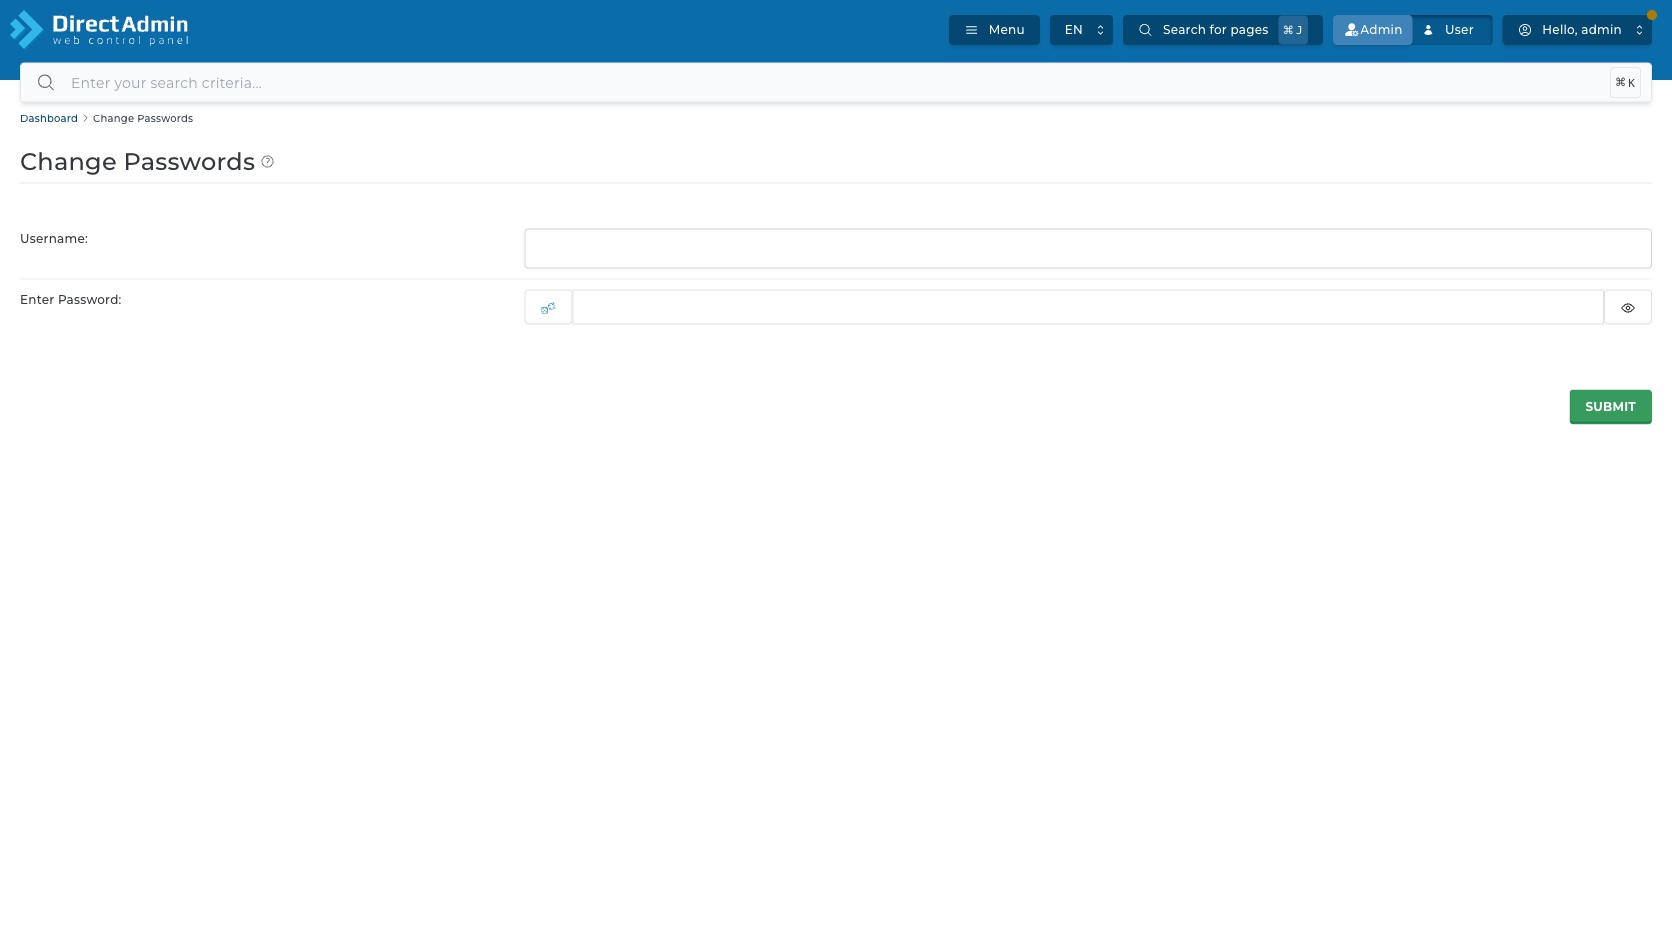Screen dimensions: 1672x941
Task: Click the SUBMIT button
Action: pos(1610,407)
